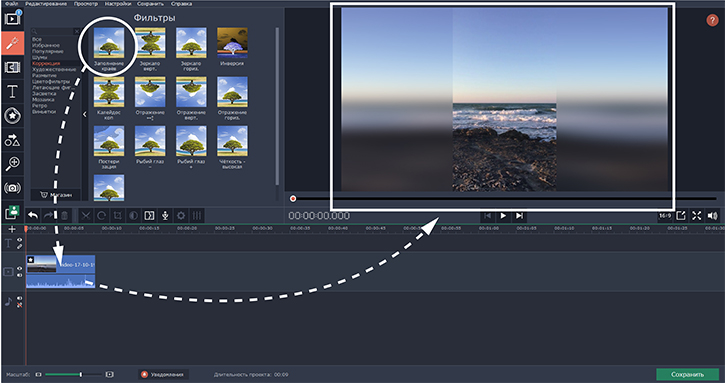Viewport: 728px width, 383px height.
Task: Click the filters list scrollbar
Action: click(277, 107)
